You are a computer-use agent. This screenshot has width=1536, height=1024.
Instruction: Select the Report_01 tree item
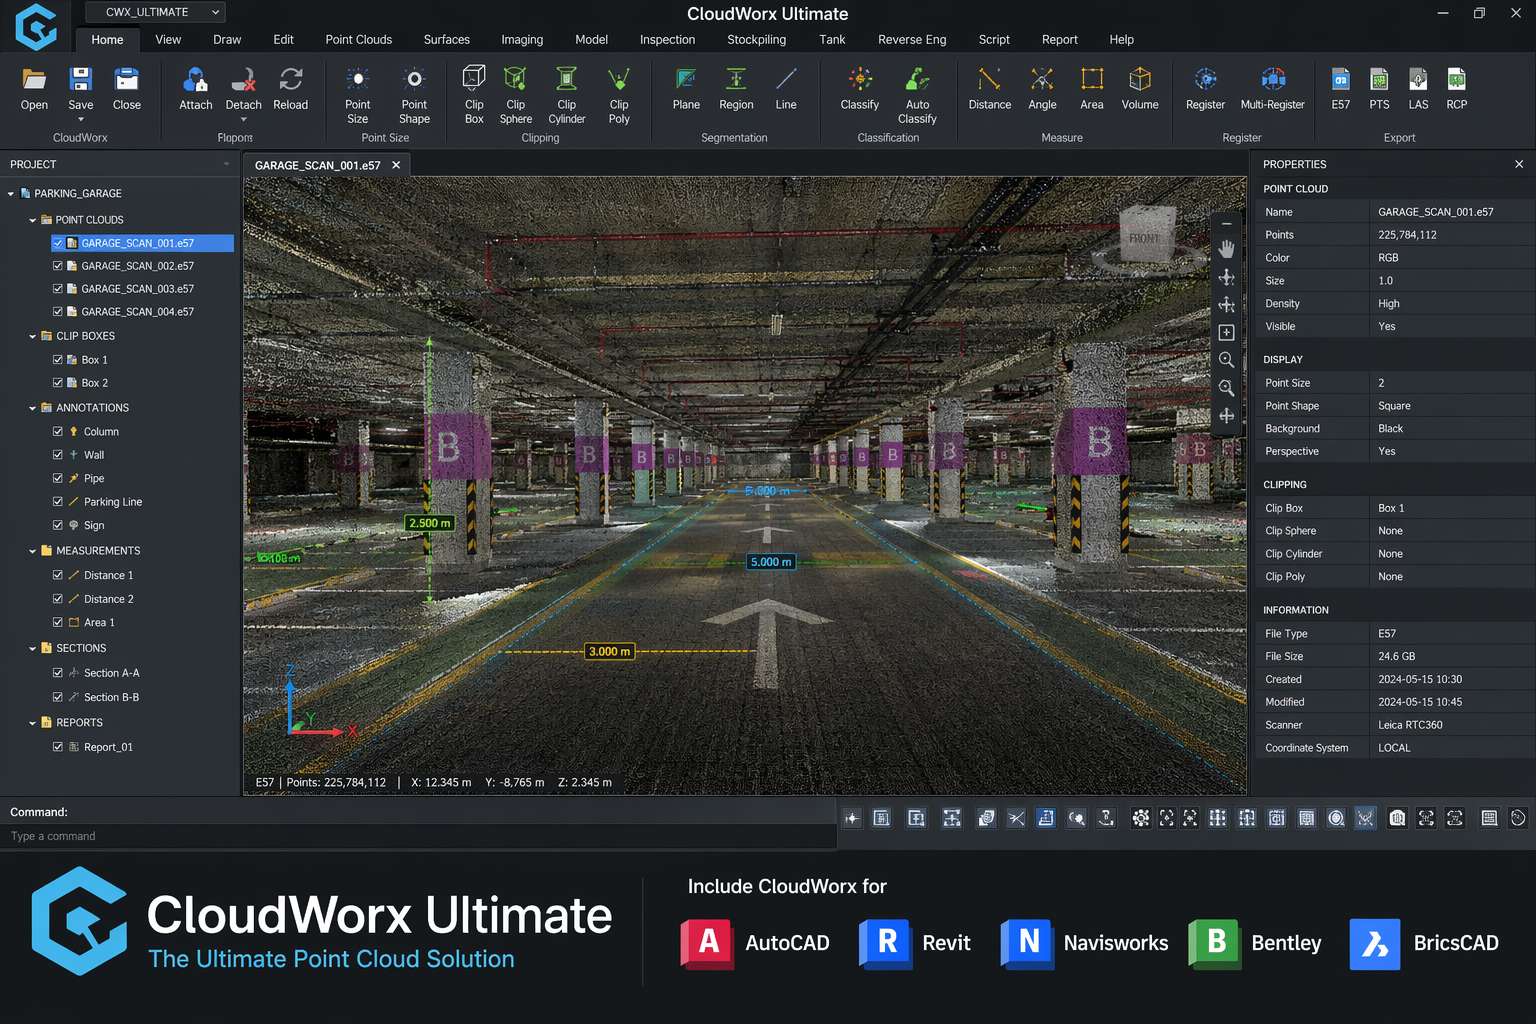[108, 747]
